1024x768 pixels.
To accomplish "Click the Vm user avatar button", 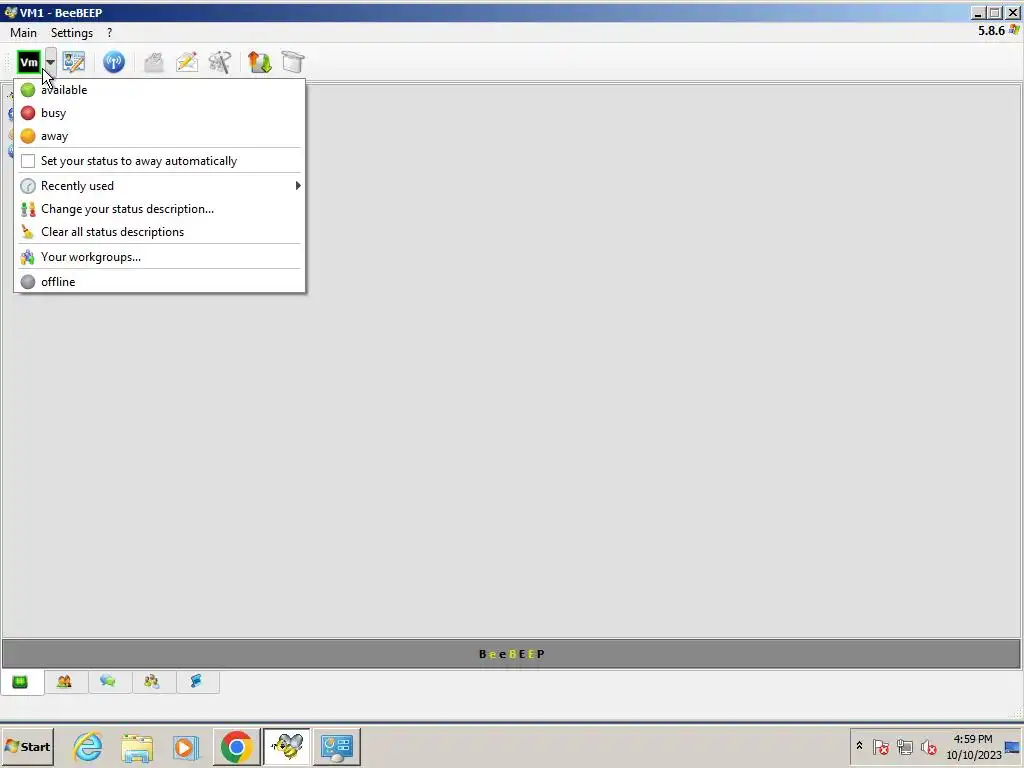I will [x=29, y=62].
